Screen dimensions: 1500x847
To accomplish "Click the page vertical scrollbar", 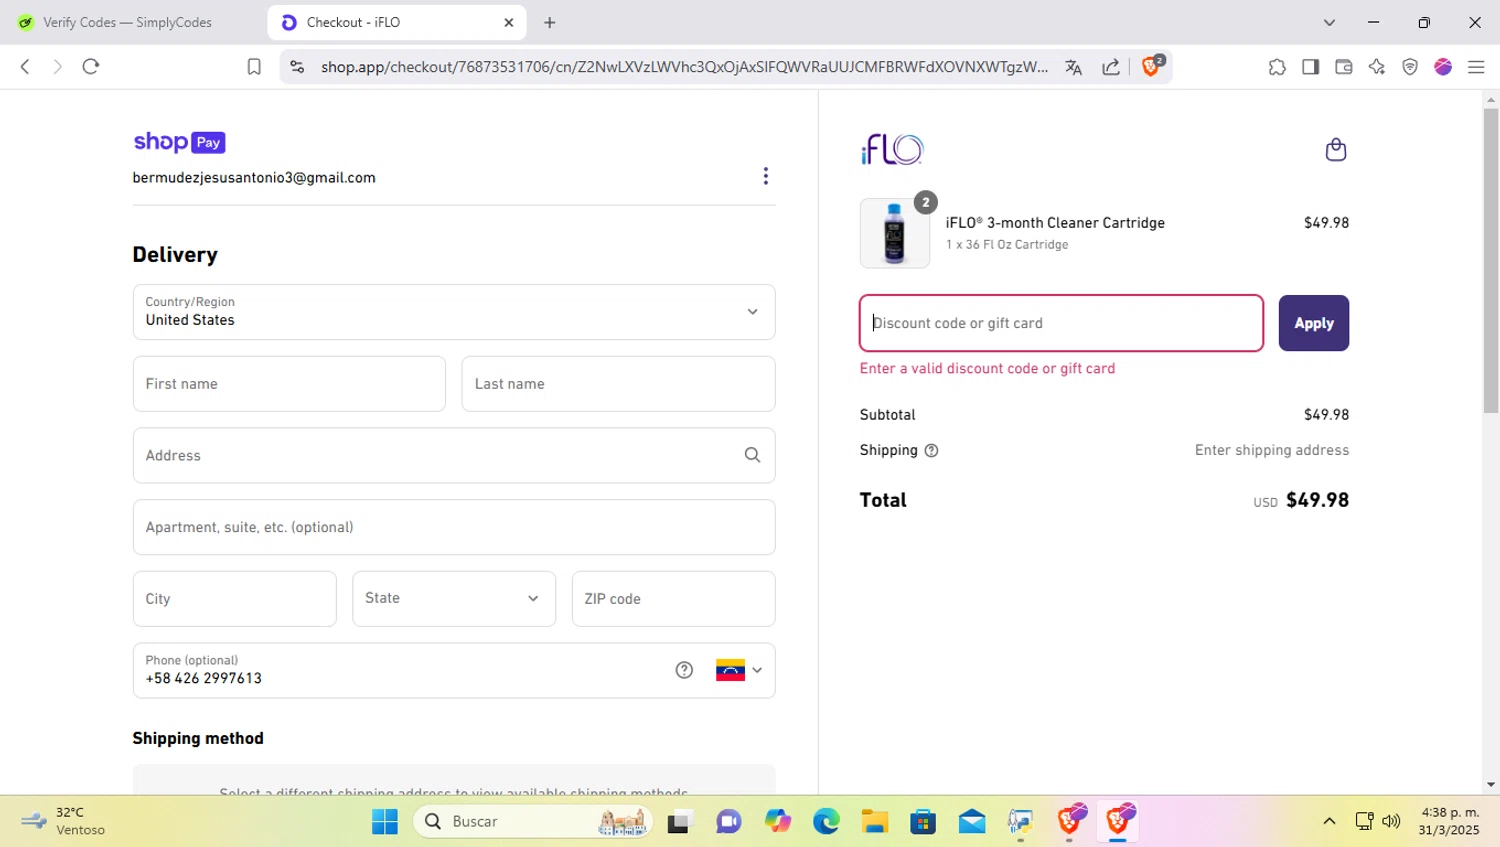I will pyautogui.click(x=1491, y=260).
